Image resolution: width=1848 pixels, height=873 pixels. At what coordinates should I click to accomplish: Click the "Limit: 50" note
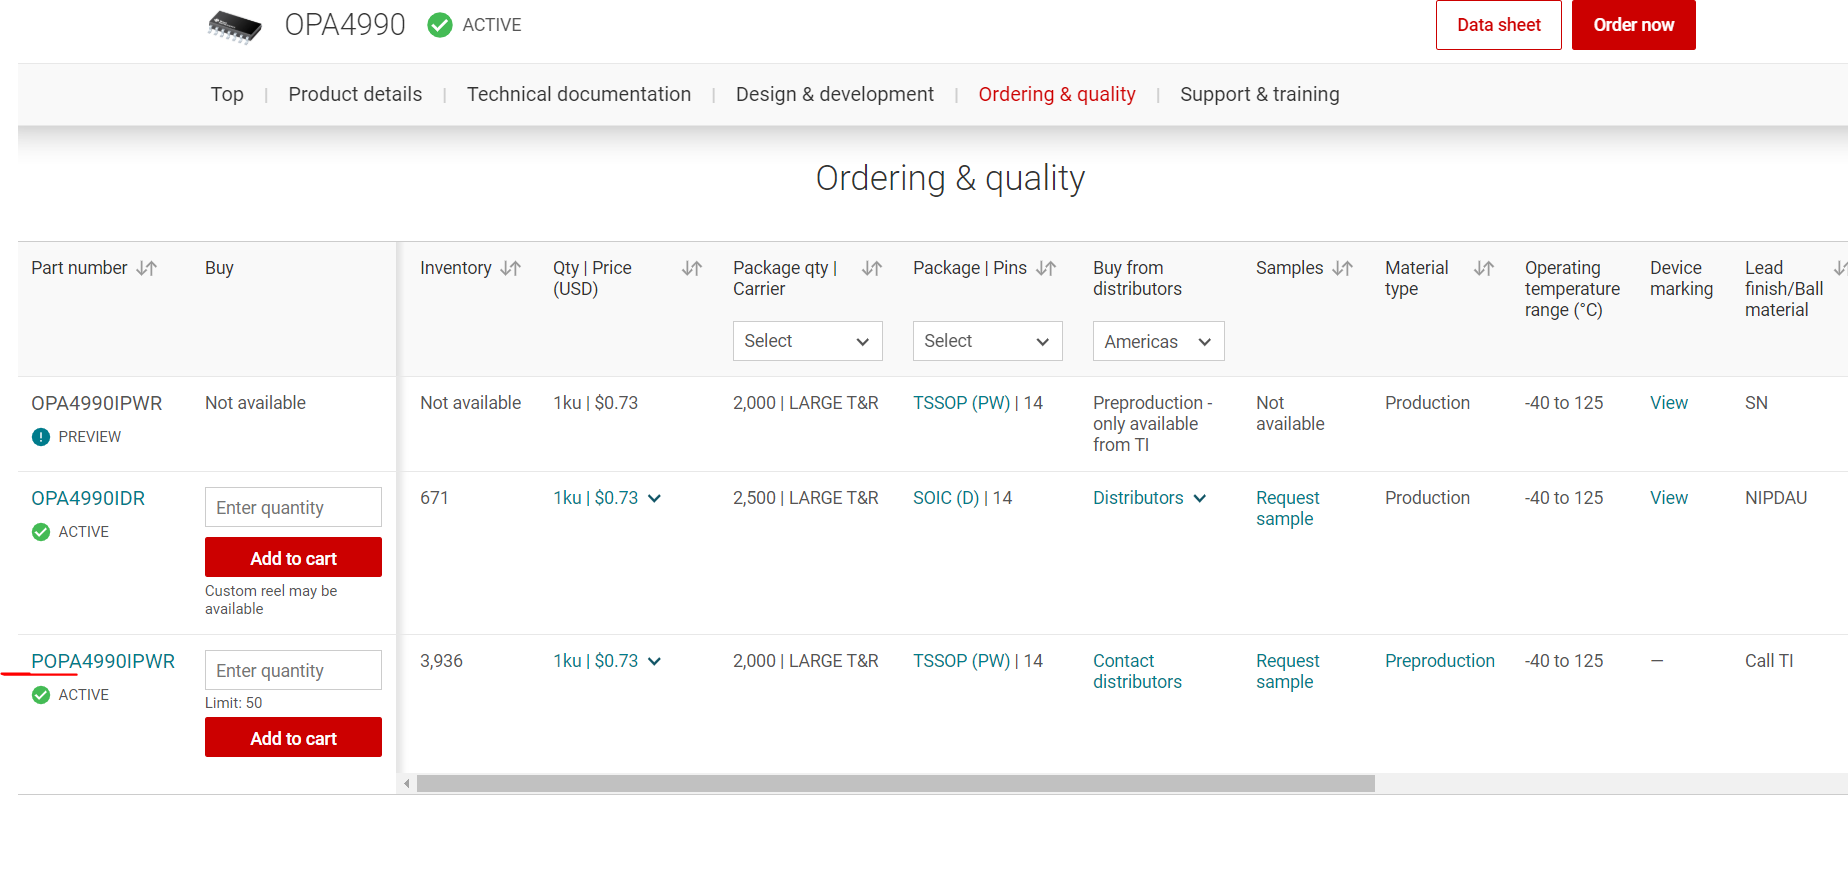(234, 703)
